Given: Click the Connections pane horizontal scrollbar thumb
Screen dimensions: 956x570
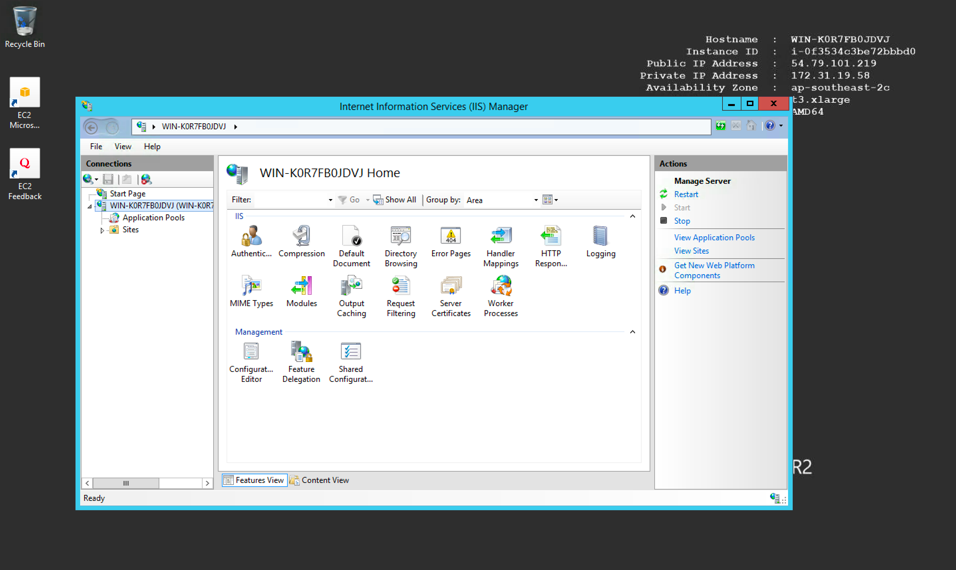Looking at the screenshot, I should click(126, 483).
